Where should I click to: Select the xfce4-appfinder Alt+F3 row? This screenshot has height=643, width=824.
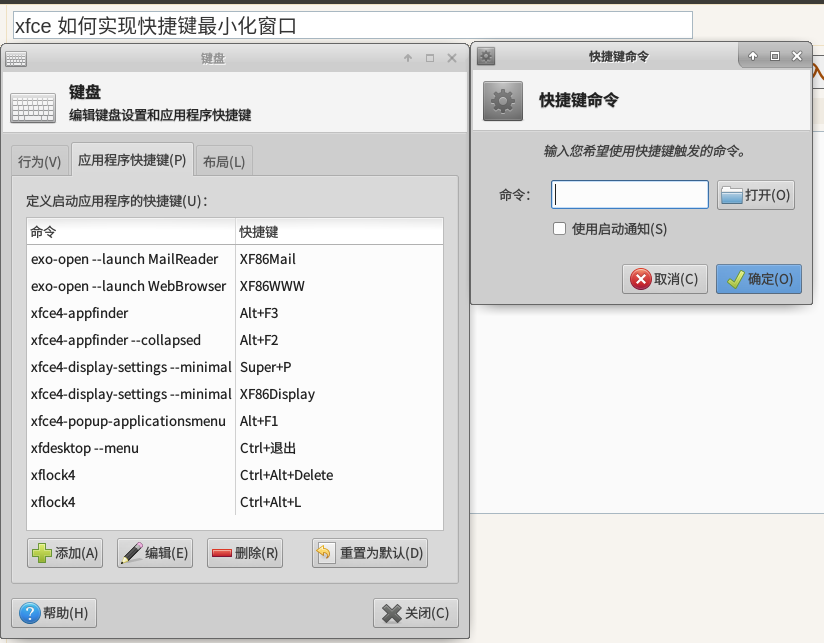235,314
